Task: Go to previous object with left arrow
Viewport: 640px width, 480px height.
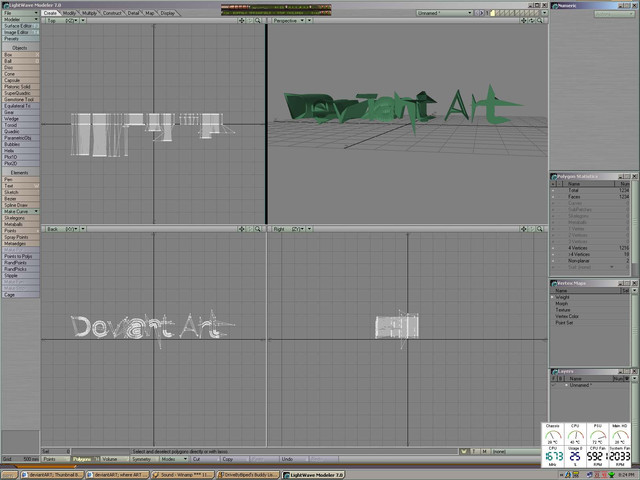Action: point(476,13)
